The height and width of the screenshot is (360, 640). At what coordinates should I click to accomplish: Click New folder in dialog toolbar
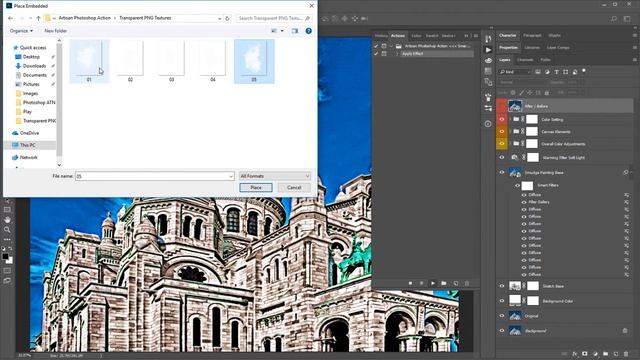tap(56, 31)
